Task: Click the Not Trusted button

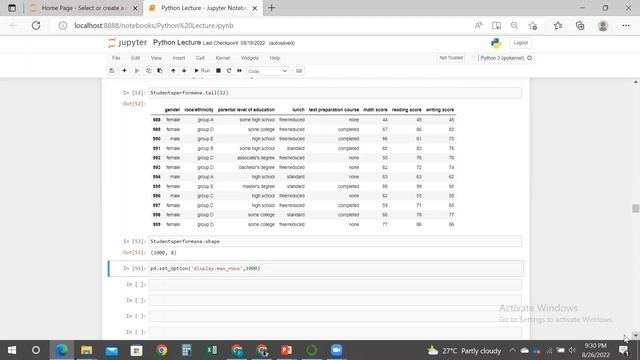Action: 451,58
